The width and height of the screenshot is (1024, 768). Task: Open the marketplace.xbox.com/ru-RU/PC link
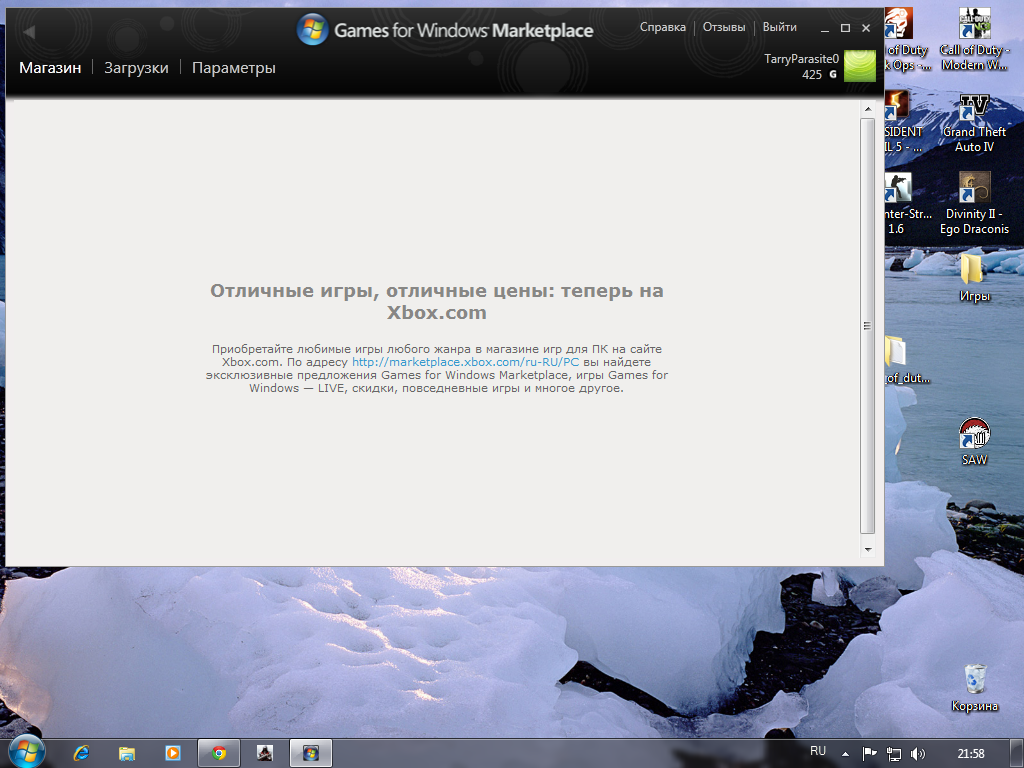(x=465, y=361)
